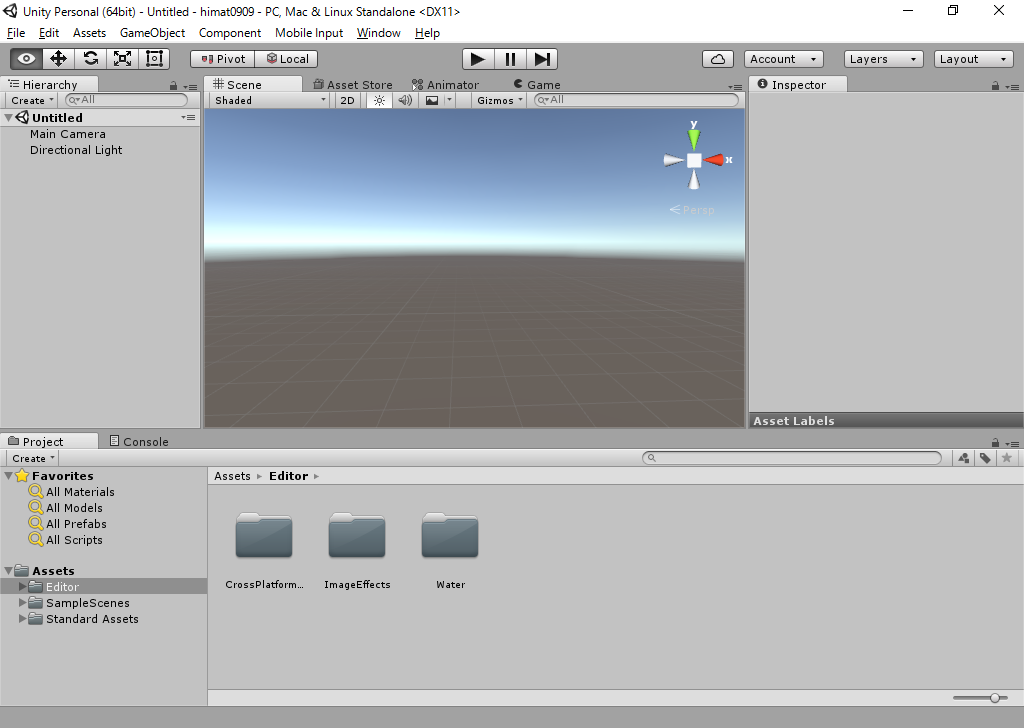Select All Materials favorite
The height and width of the screenshot is (728, 1024).
click(x=72, y=492)
